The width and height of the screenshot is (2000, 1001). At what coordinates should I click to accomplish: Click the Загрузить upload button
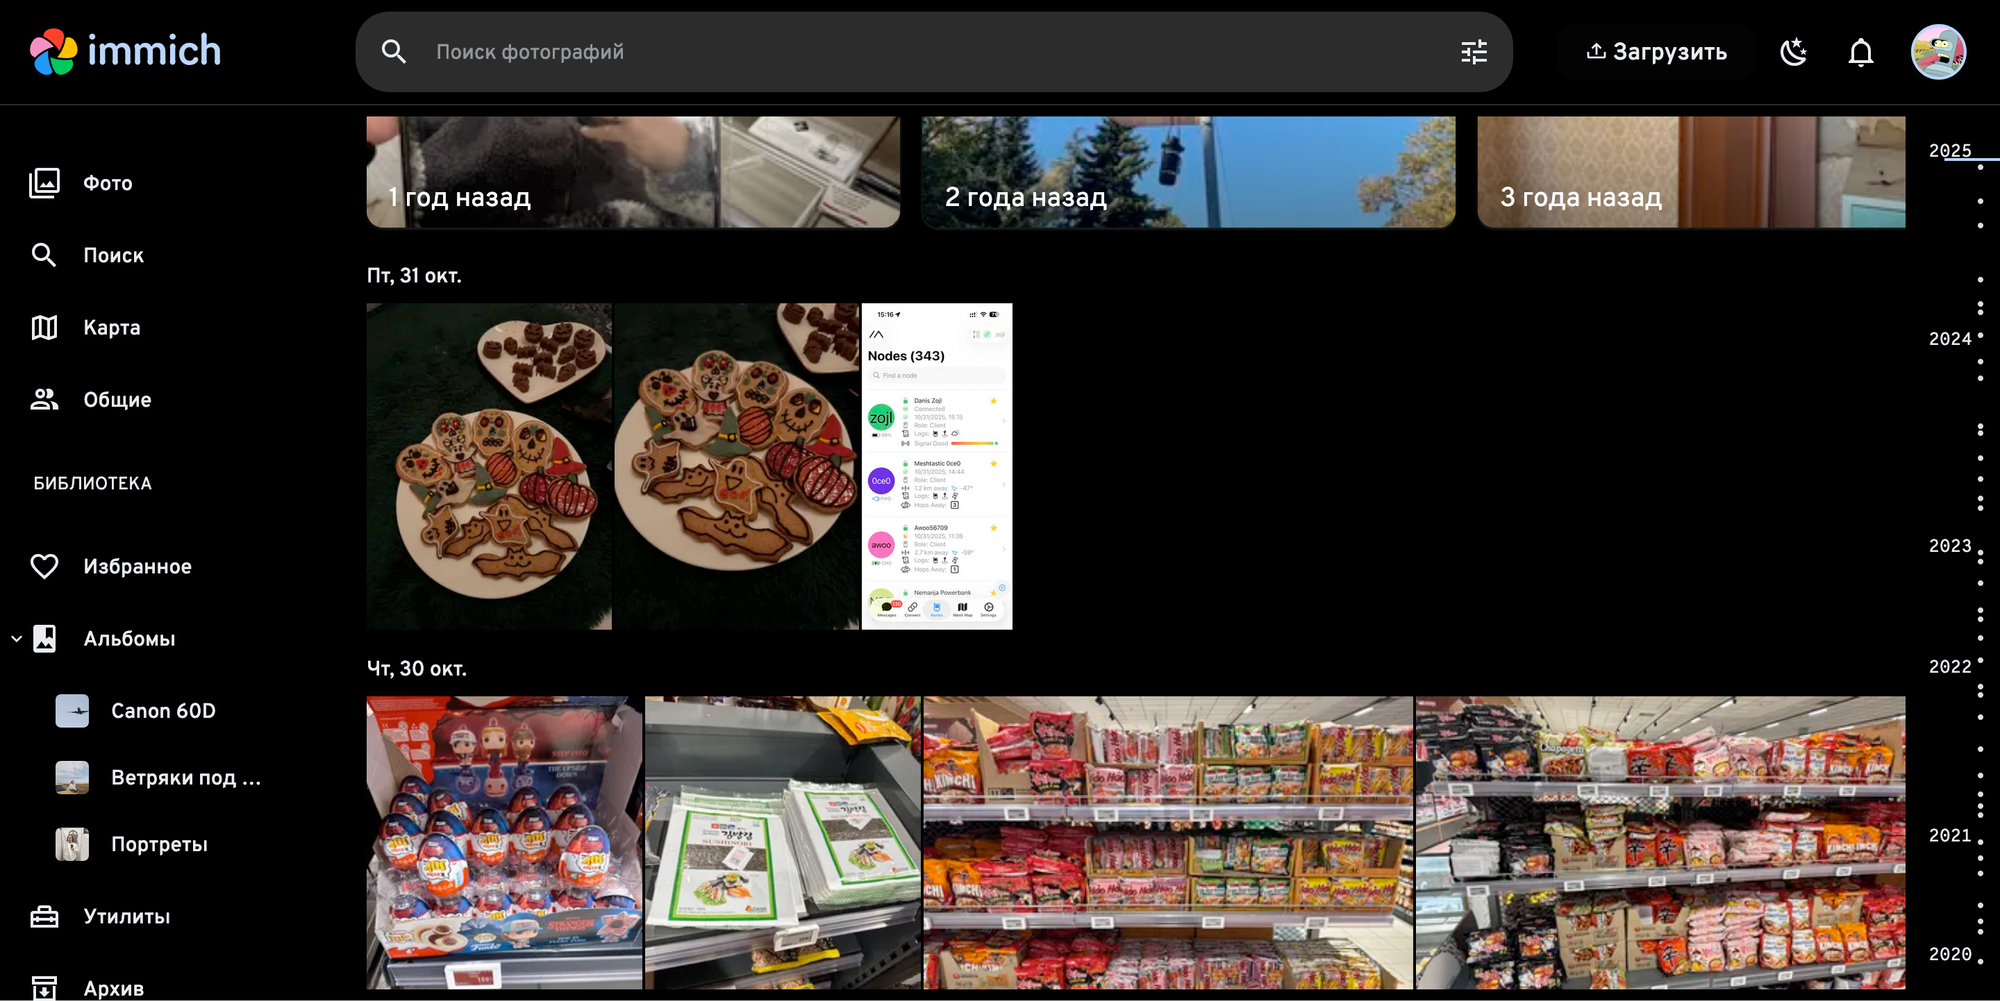coord(1656,52)
